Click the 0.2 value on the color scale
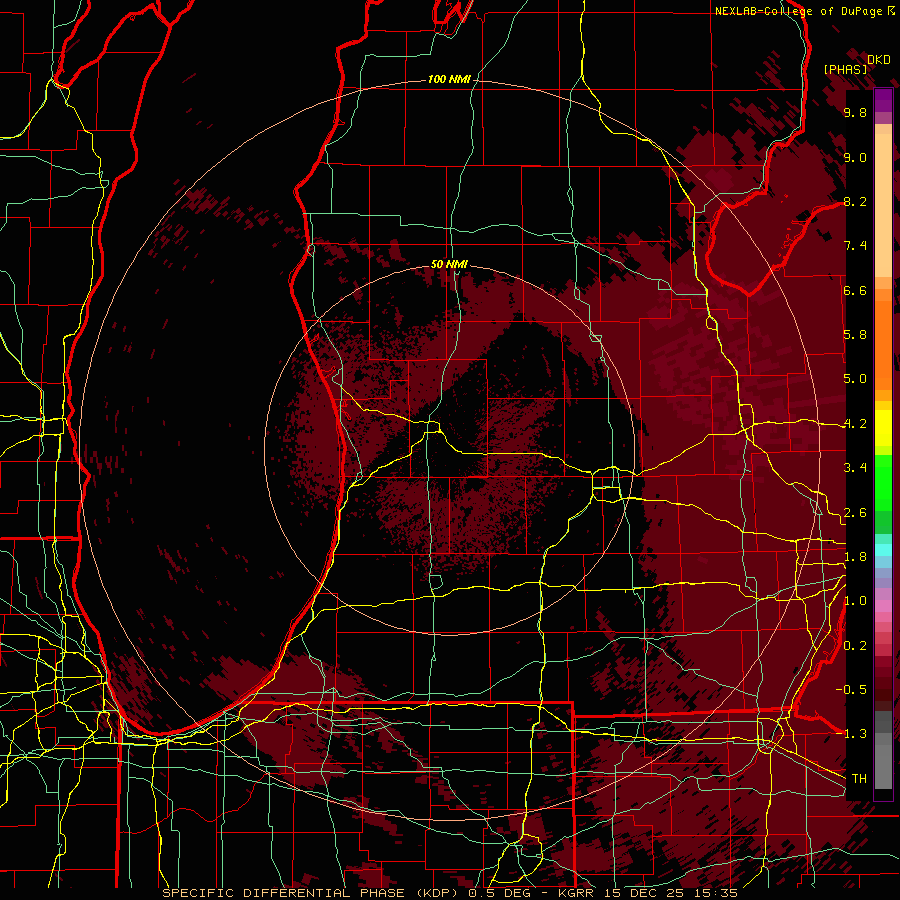The width and height of the screenshot is (900, 900). 855,646
